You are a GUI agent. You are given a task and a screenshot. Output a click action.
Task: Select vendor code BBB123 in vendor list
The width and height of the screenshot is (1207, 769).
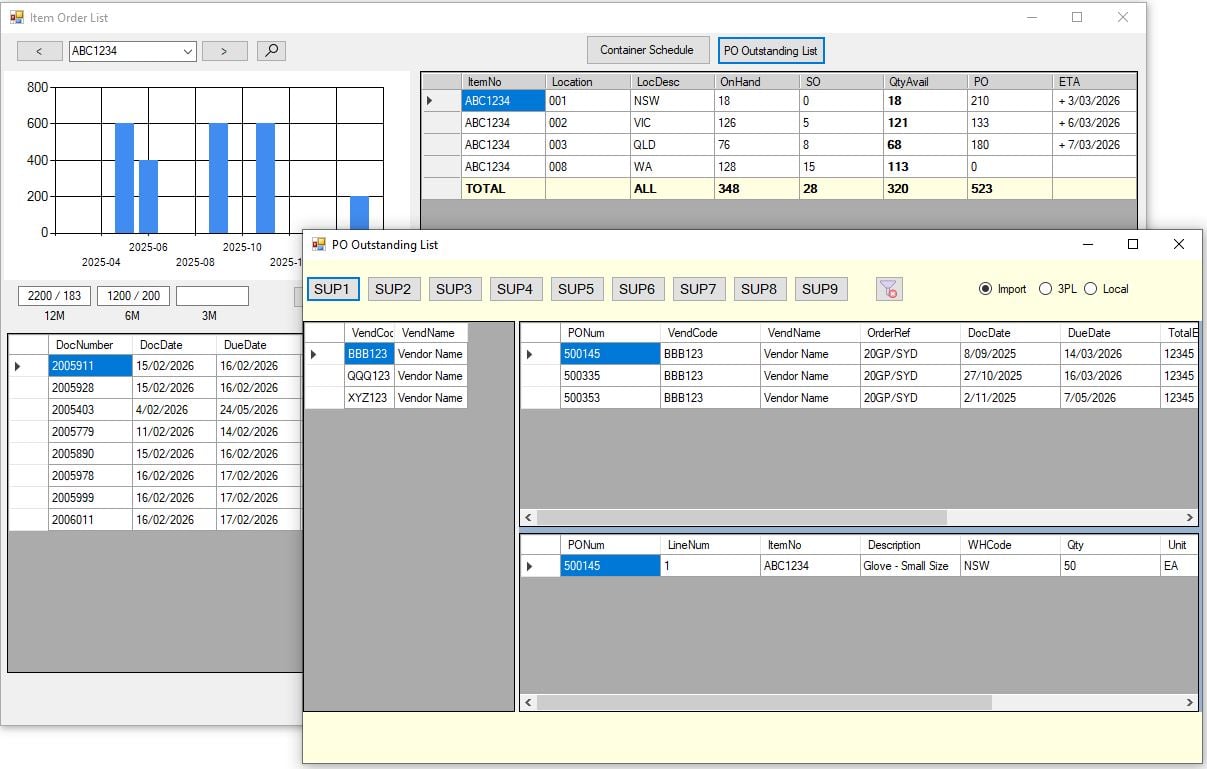point(369,354)
